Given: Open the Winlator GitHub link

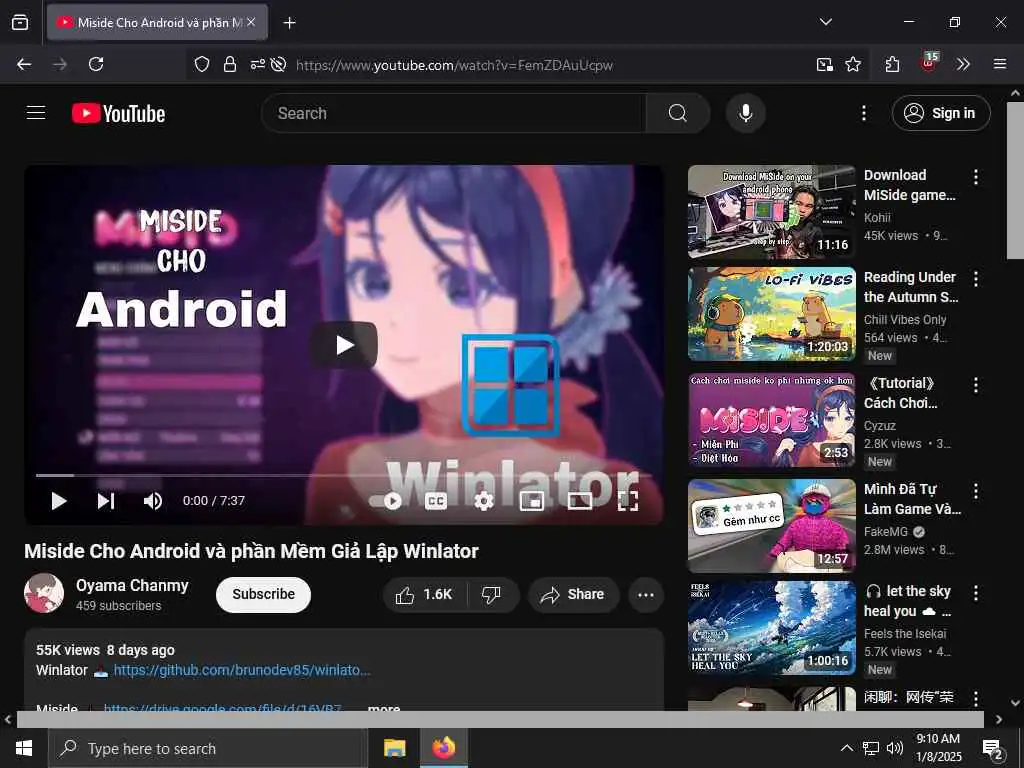Looking at the screenshot, I should 242,670.
